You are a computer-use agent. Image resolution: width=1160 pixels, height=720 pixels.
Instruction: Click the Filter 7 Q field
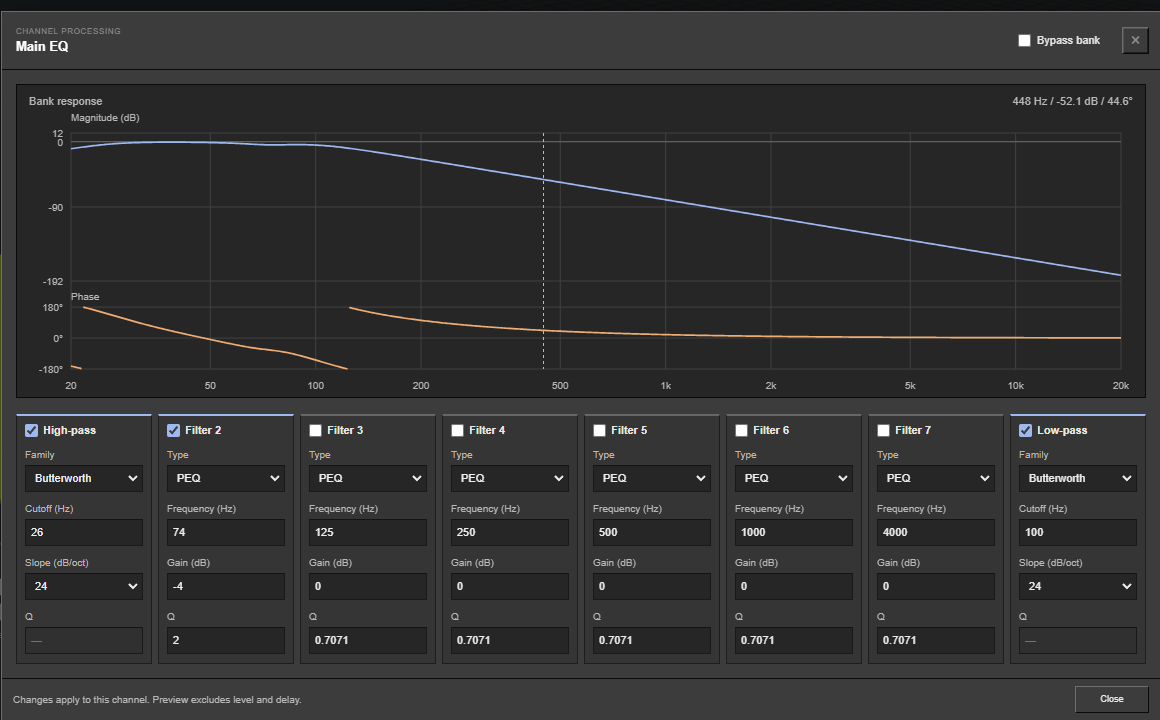click(x=936, y=640)
